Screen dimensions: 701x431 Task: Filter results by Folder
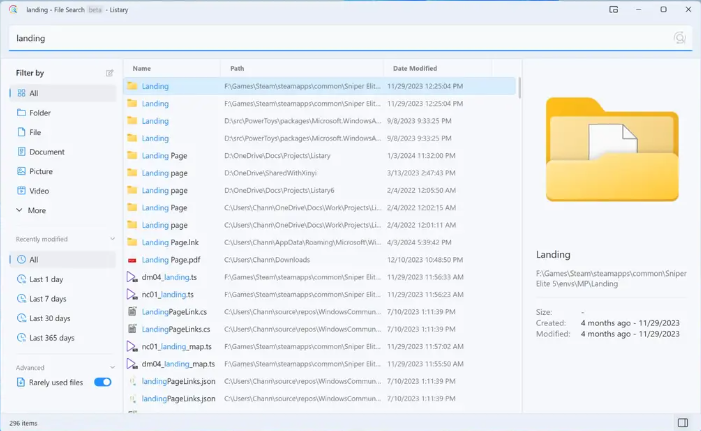[x=63, y=113]
